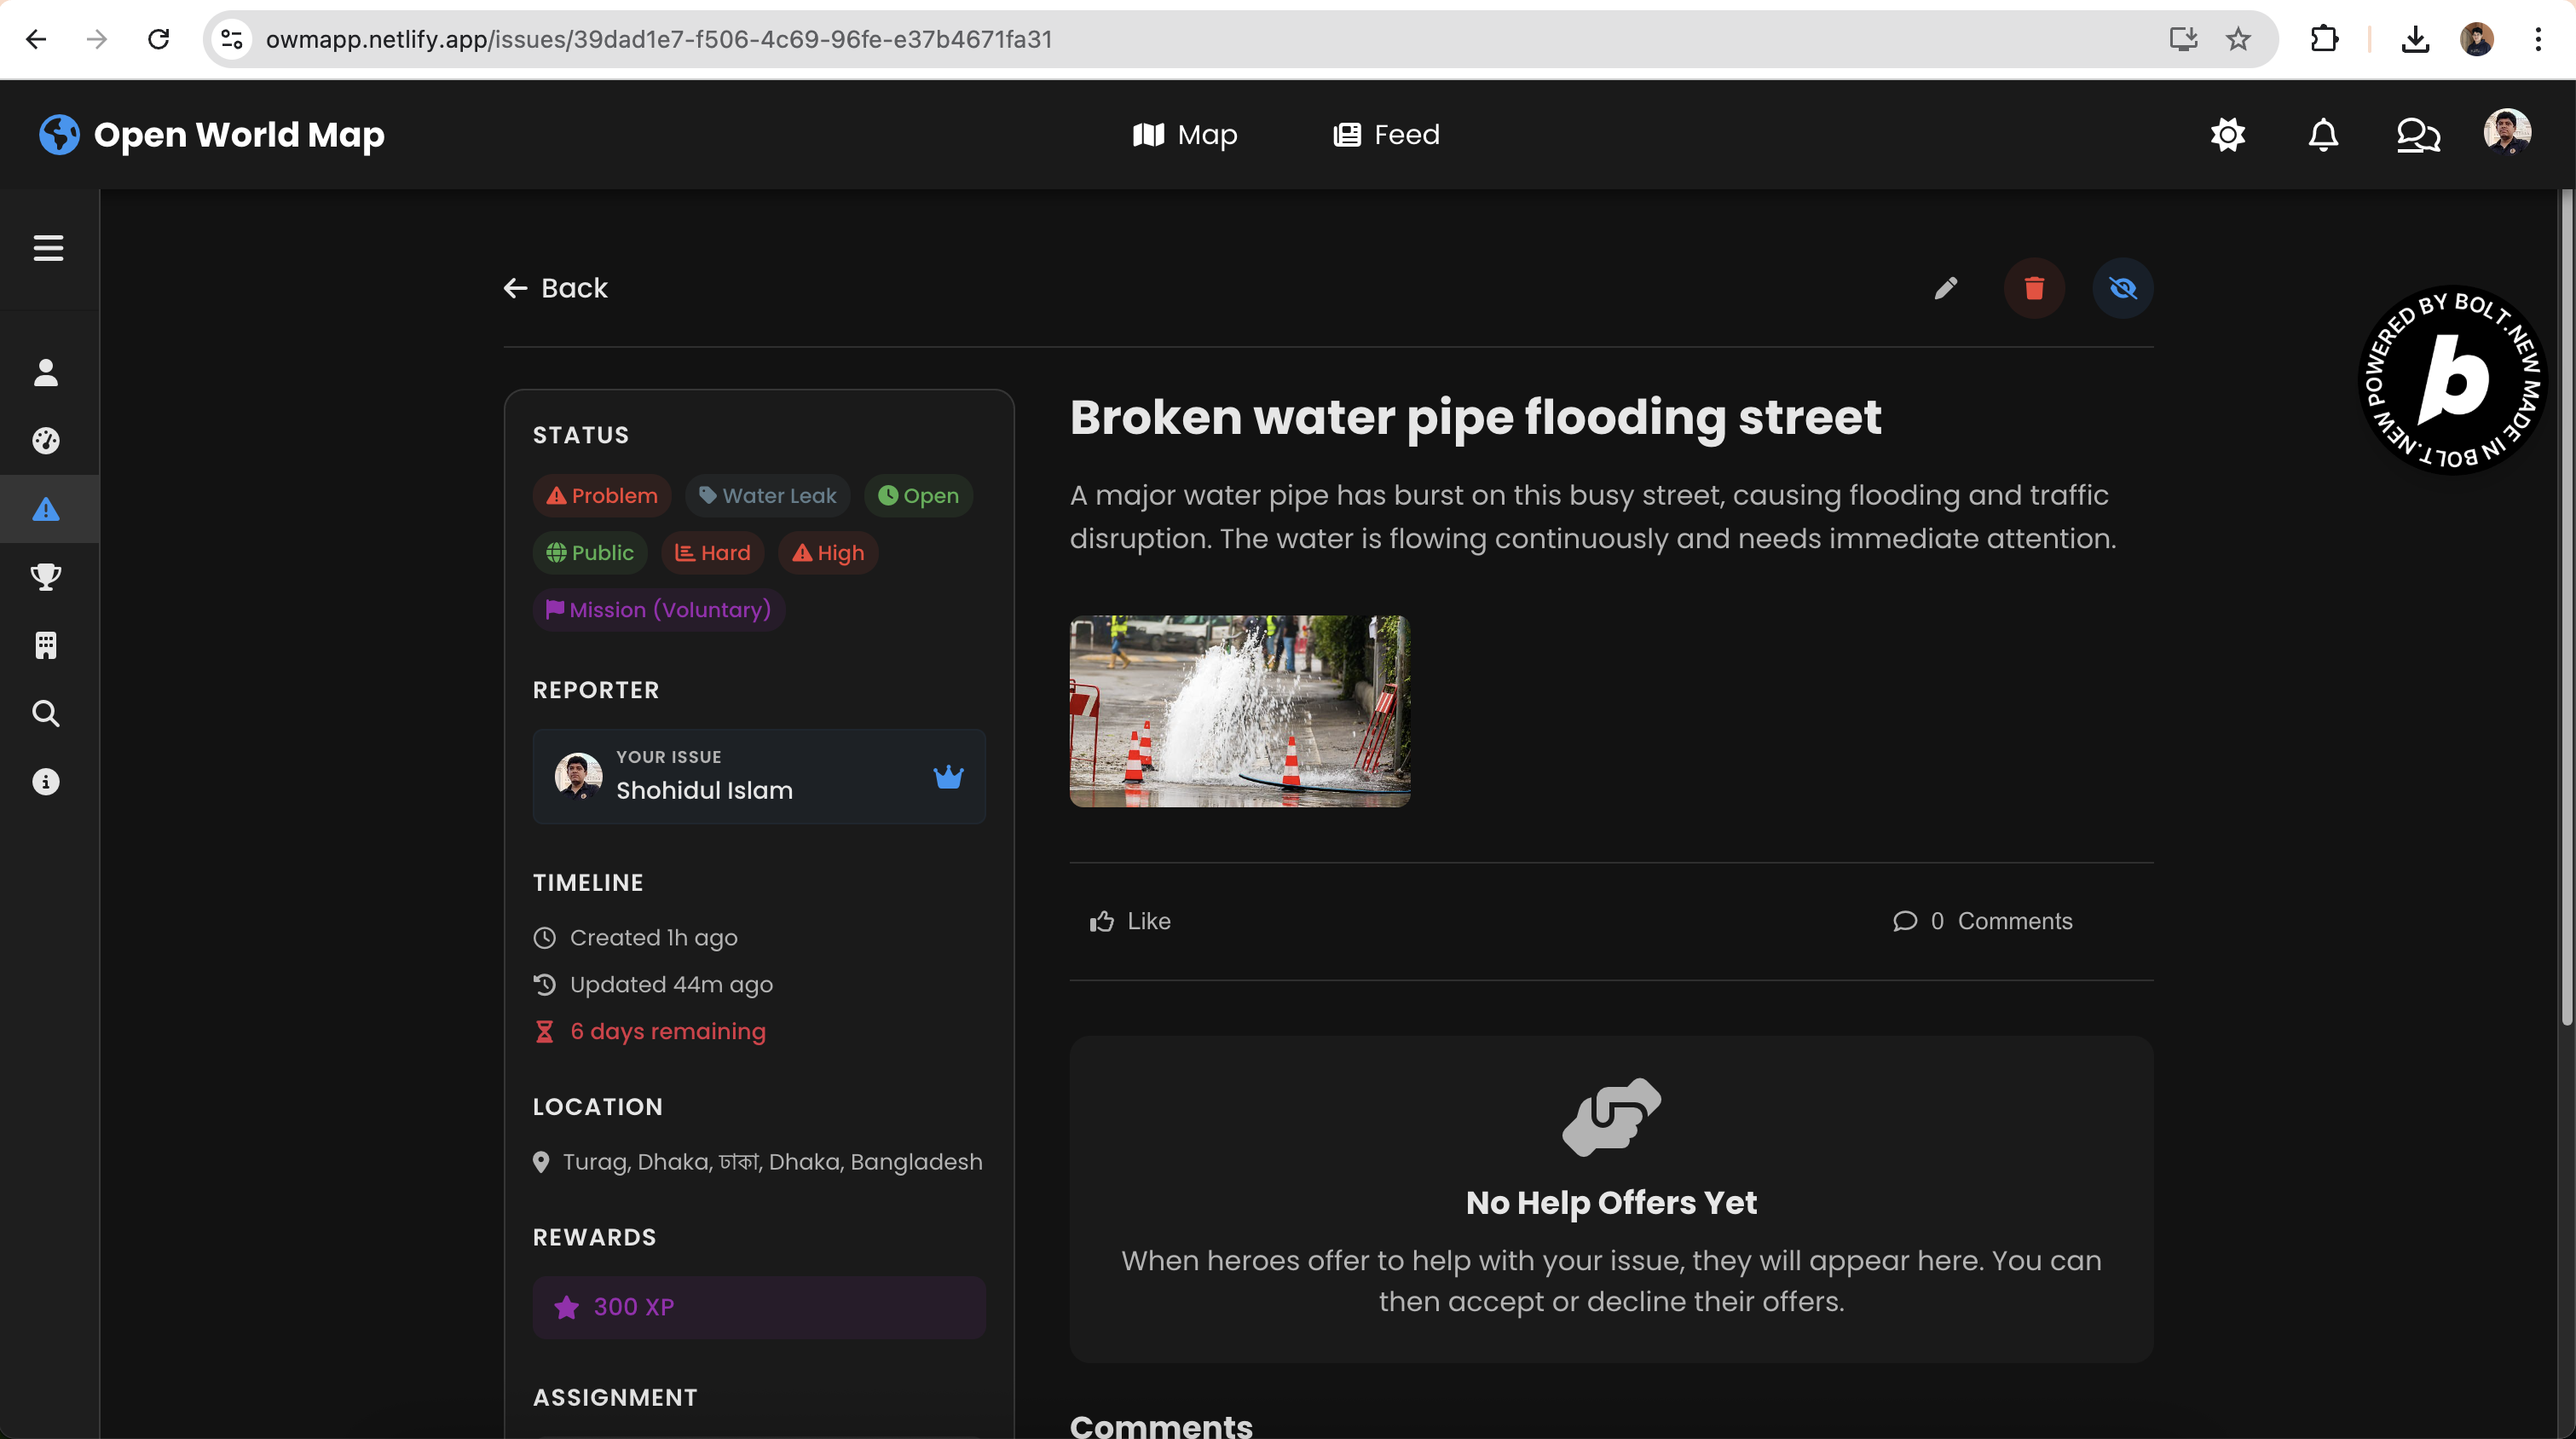Open the search magnifier sidebar icon
The image size is (2576, 1439).
46,713
